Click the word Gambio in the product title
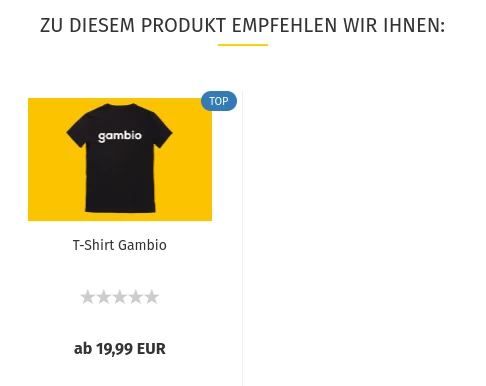Screen dimensions: 486x386 (x=143, y=245)
